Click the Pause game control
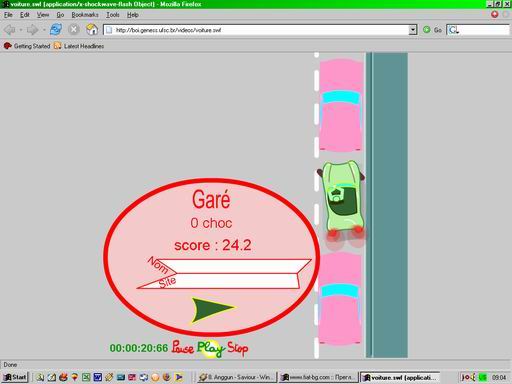The height and width of the screenshot is (384, 512). pos(183,348)
